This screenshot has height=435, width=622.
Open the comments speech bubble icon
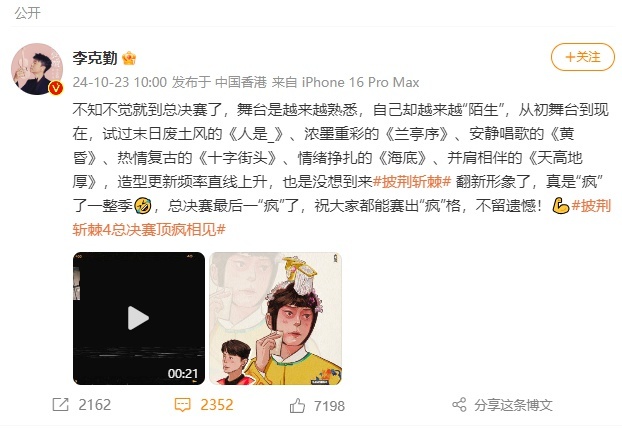182,405
